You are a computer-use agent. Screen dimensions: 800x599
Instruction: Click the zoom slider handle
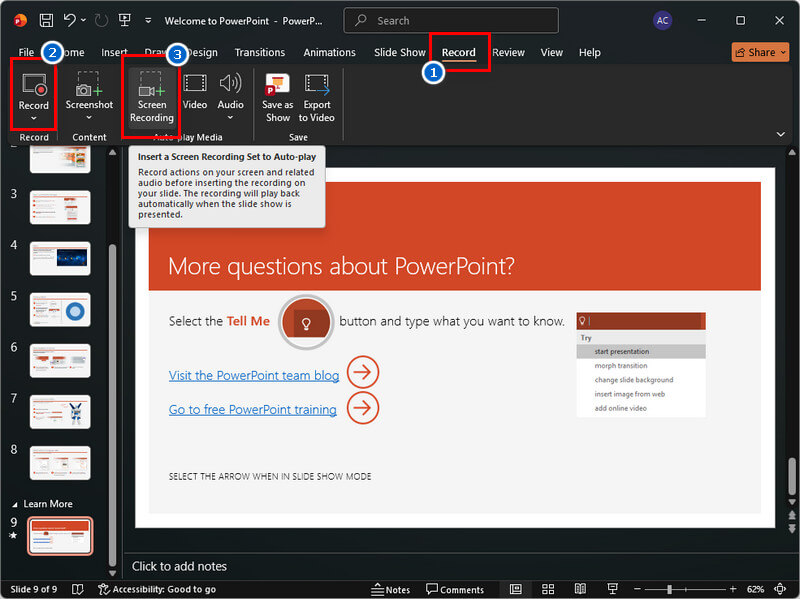point(669,589)
